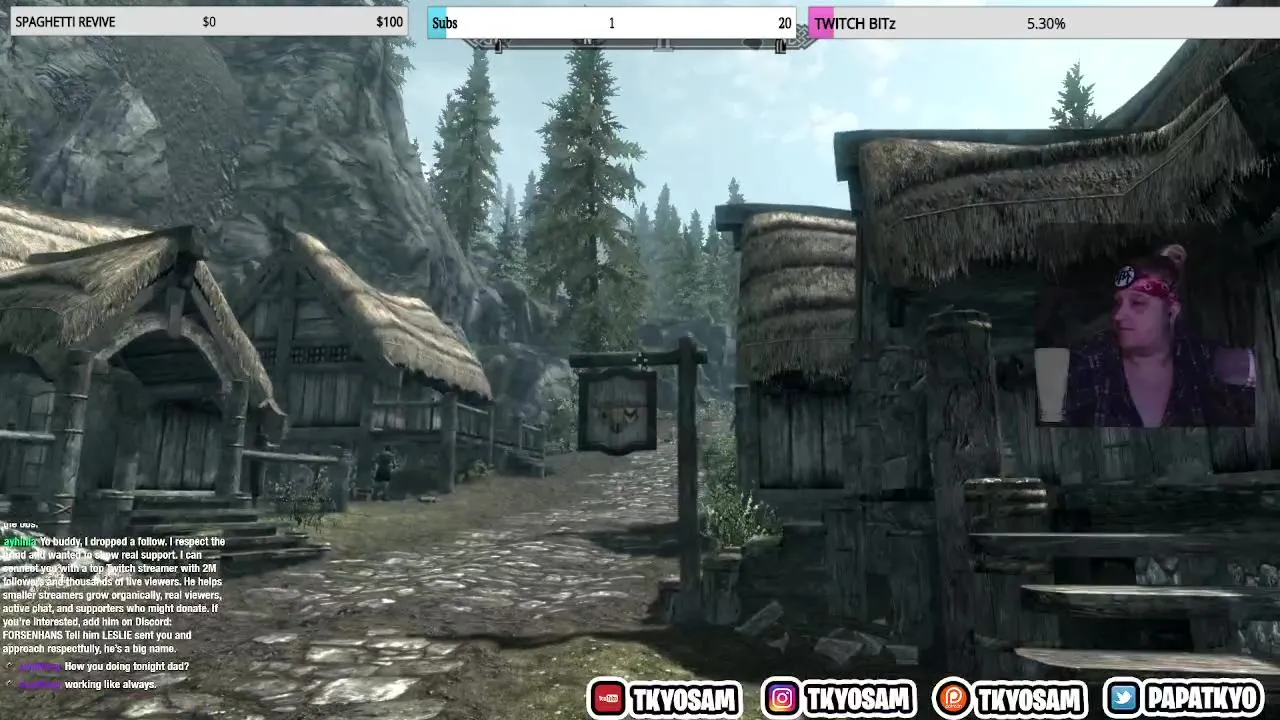Click the badge icon before 'How you doing' message
This screenshot has width=1280, height=720.
[10, 666]
